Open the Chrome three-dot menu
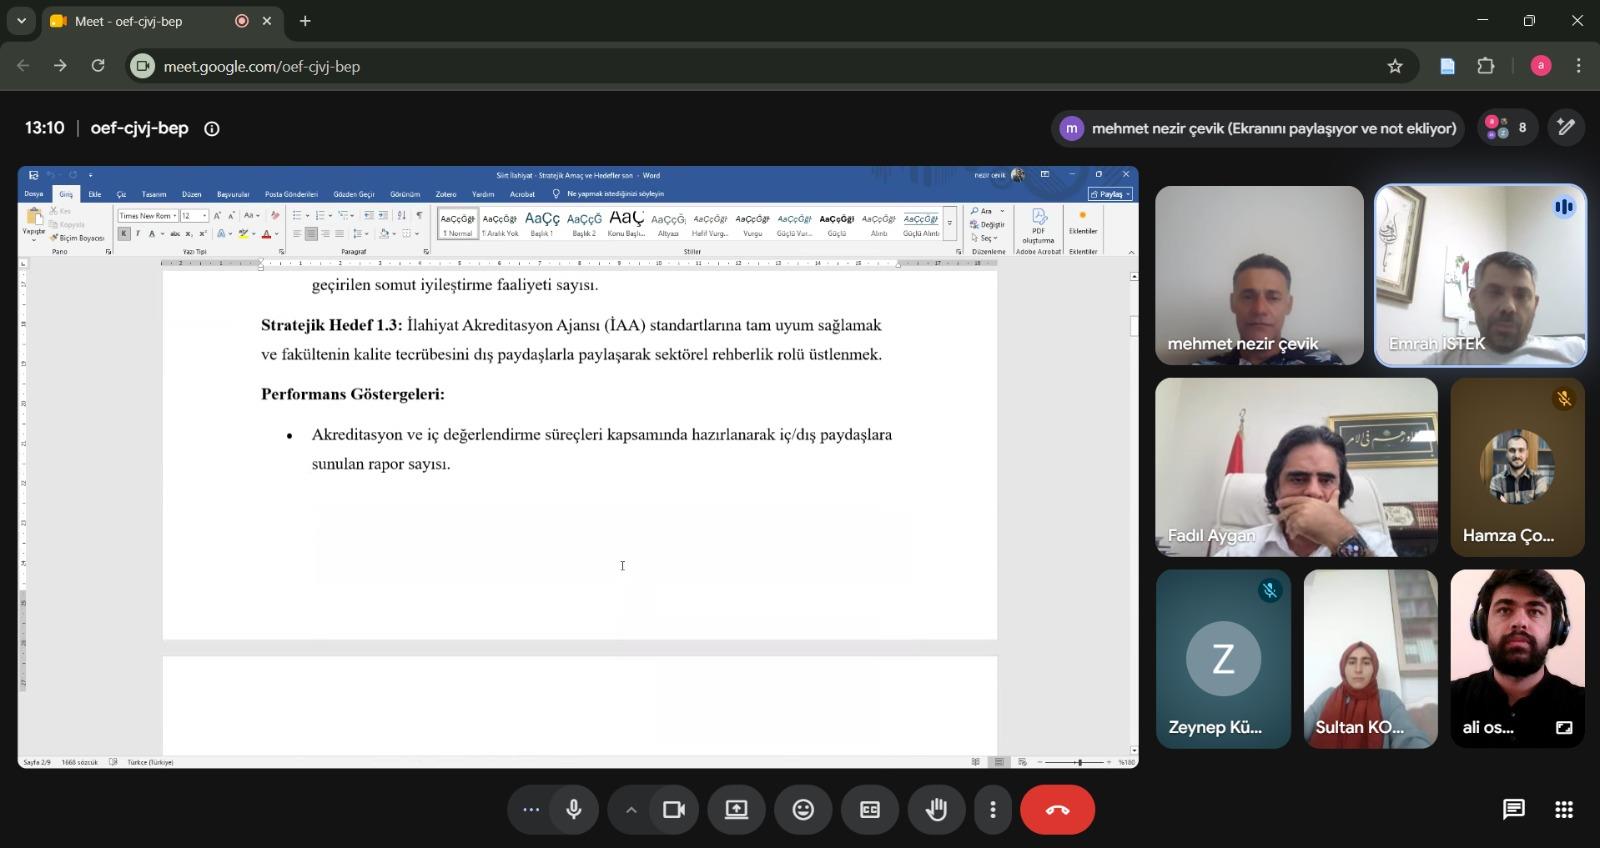The height and width of the screenshot is (848, 1600). click(x=1579, y=66)
